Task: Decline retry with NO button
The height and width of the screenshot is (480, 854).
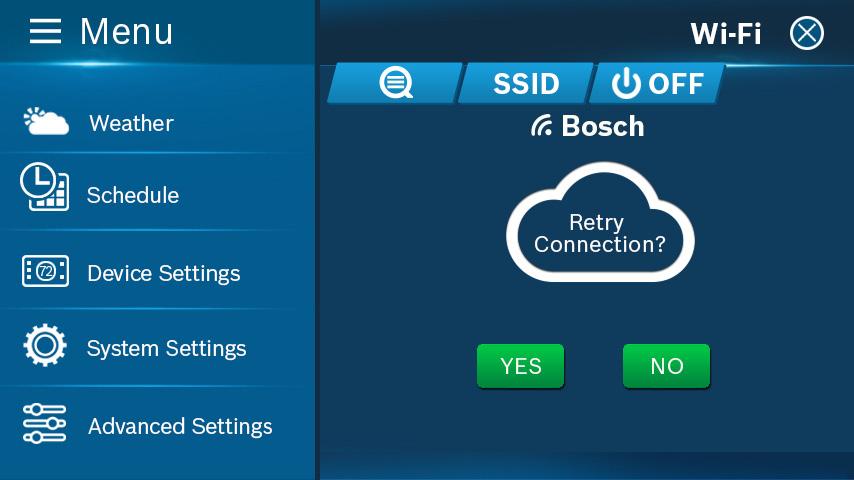Action: click(x=667, y=366)
